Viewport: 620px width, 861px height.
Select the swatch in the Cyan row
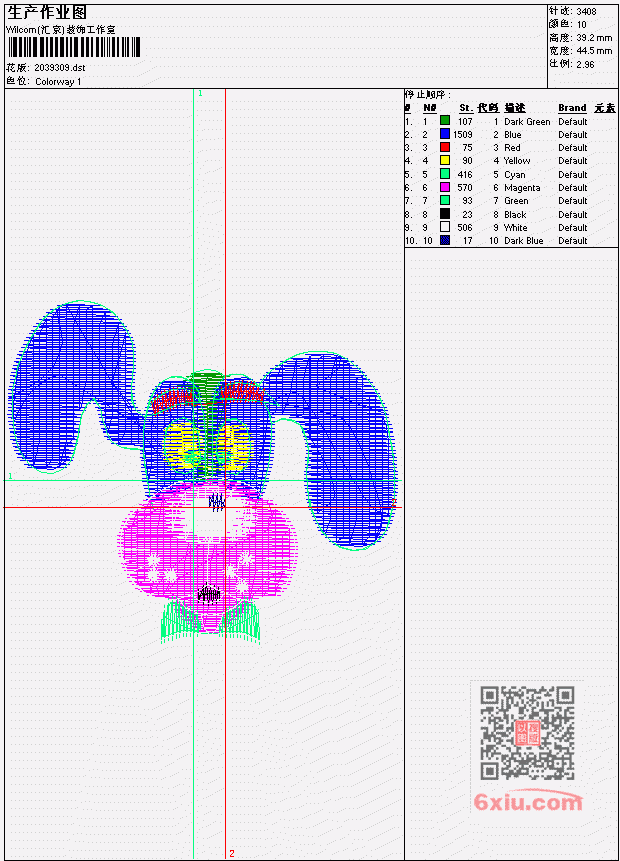coord(445,174)
